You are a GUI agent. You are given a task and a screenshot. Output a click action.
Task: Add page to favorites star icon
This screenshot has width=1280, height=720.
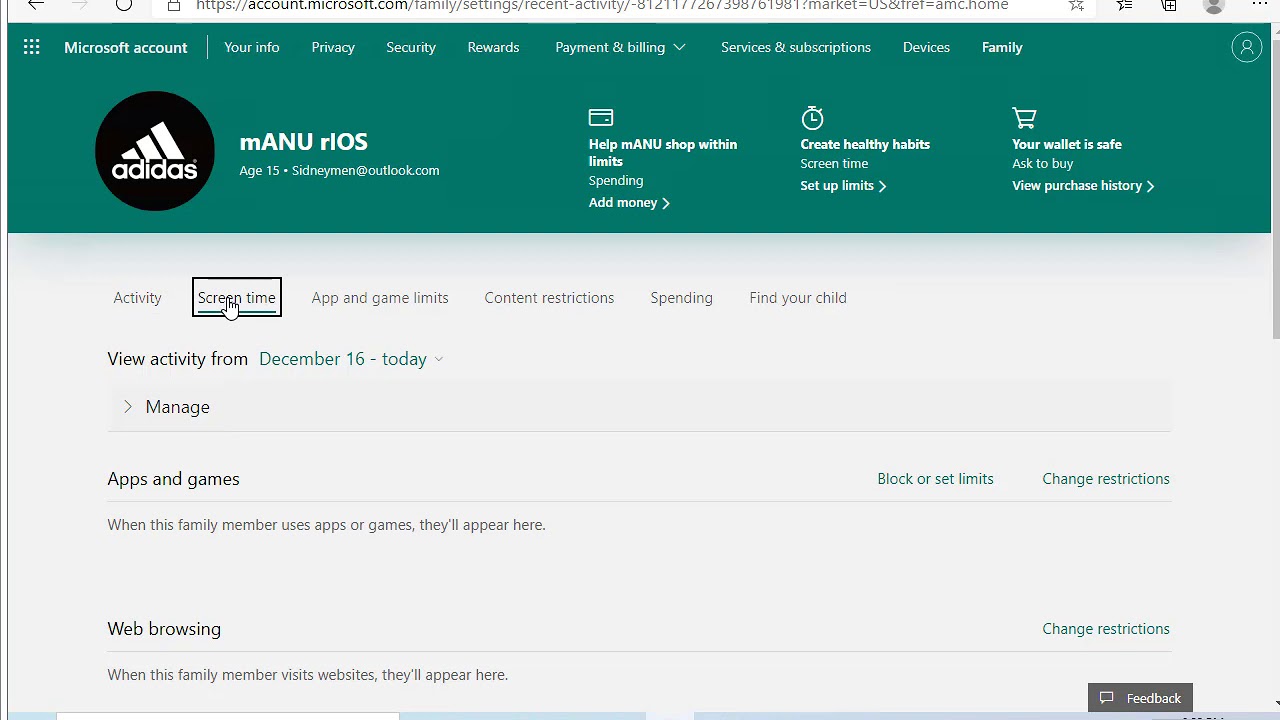point(1076,5)
